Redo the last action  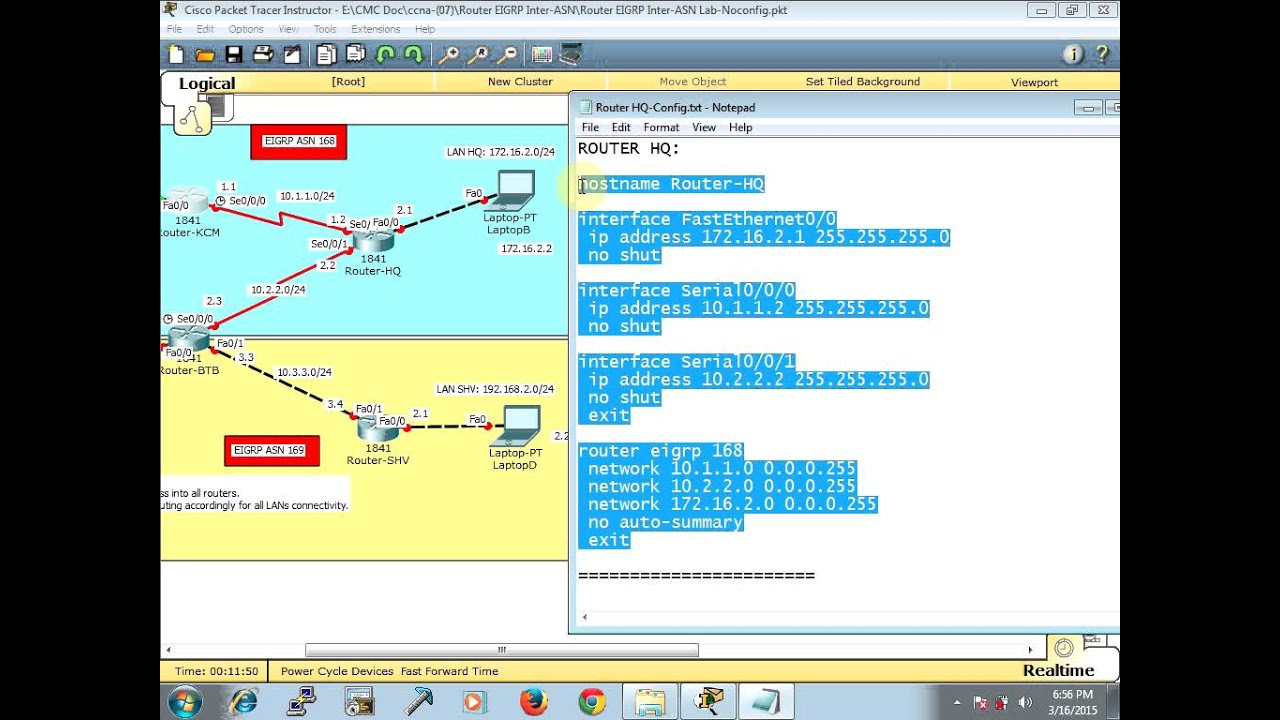click(412, 54)
